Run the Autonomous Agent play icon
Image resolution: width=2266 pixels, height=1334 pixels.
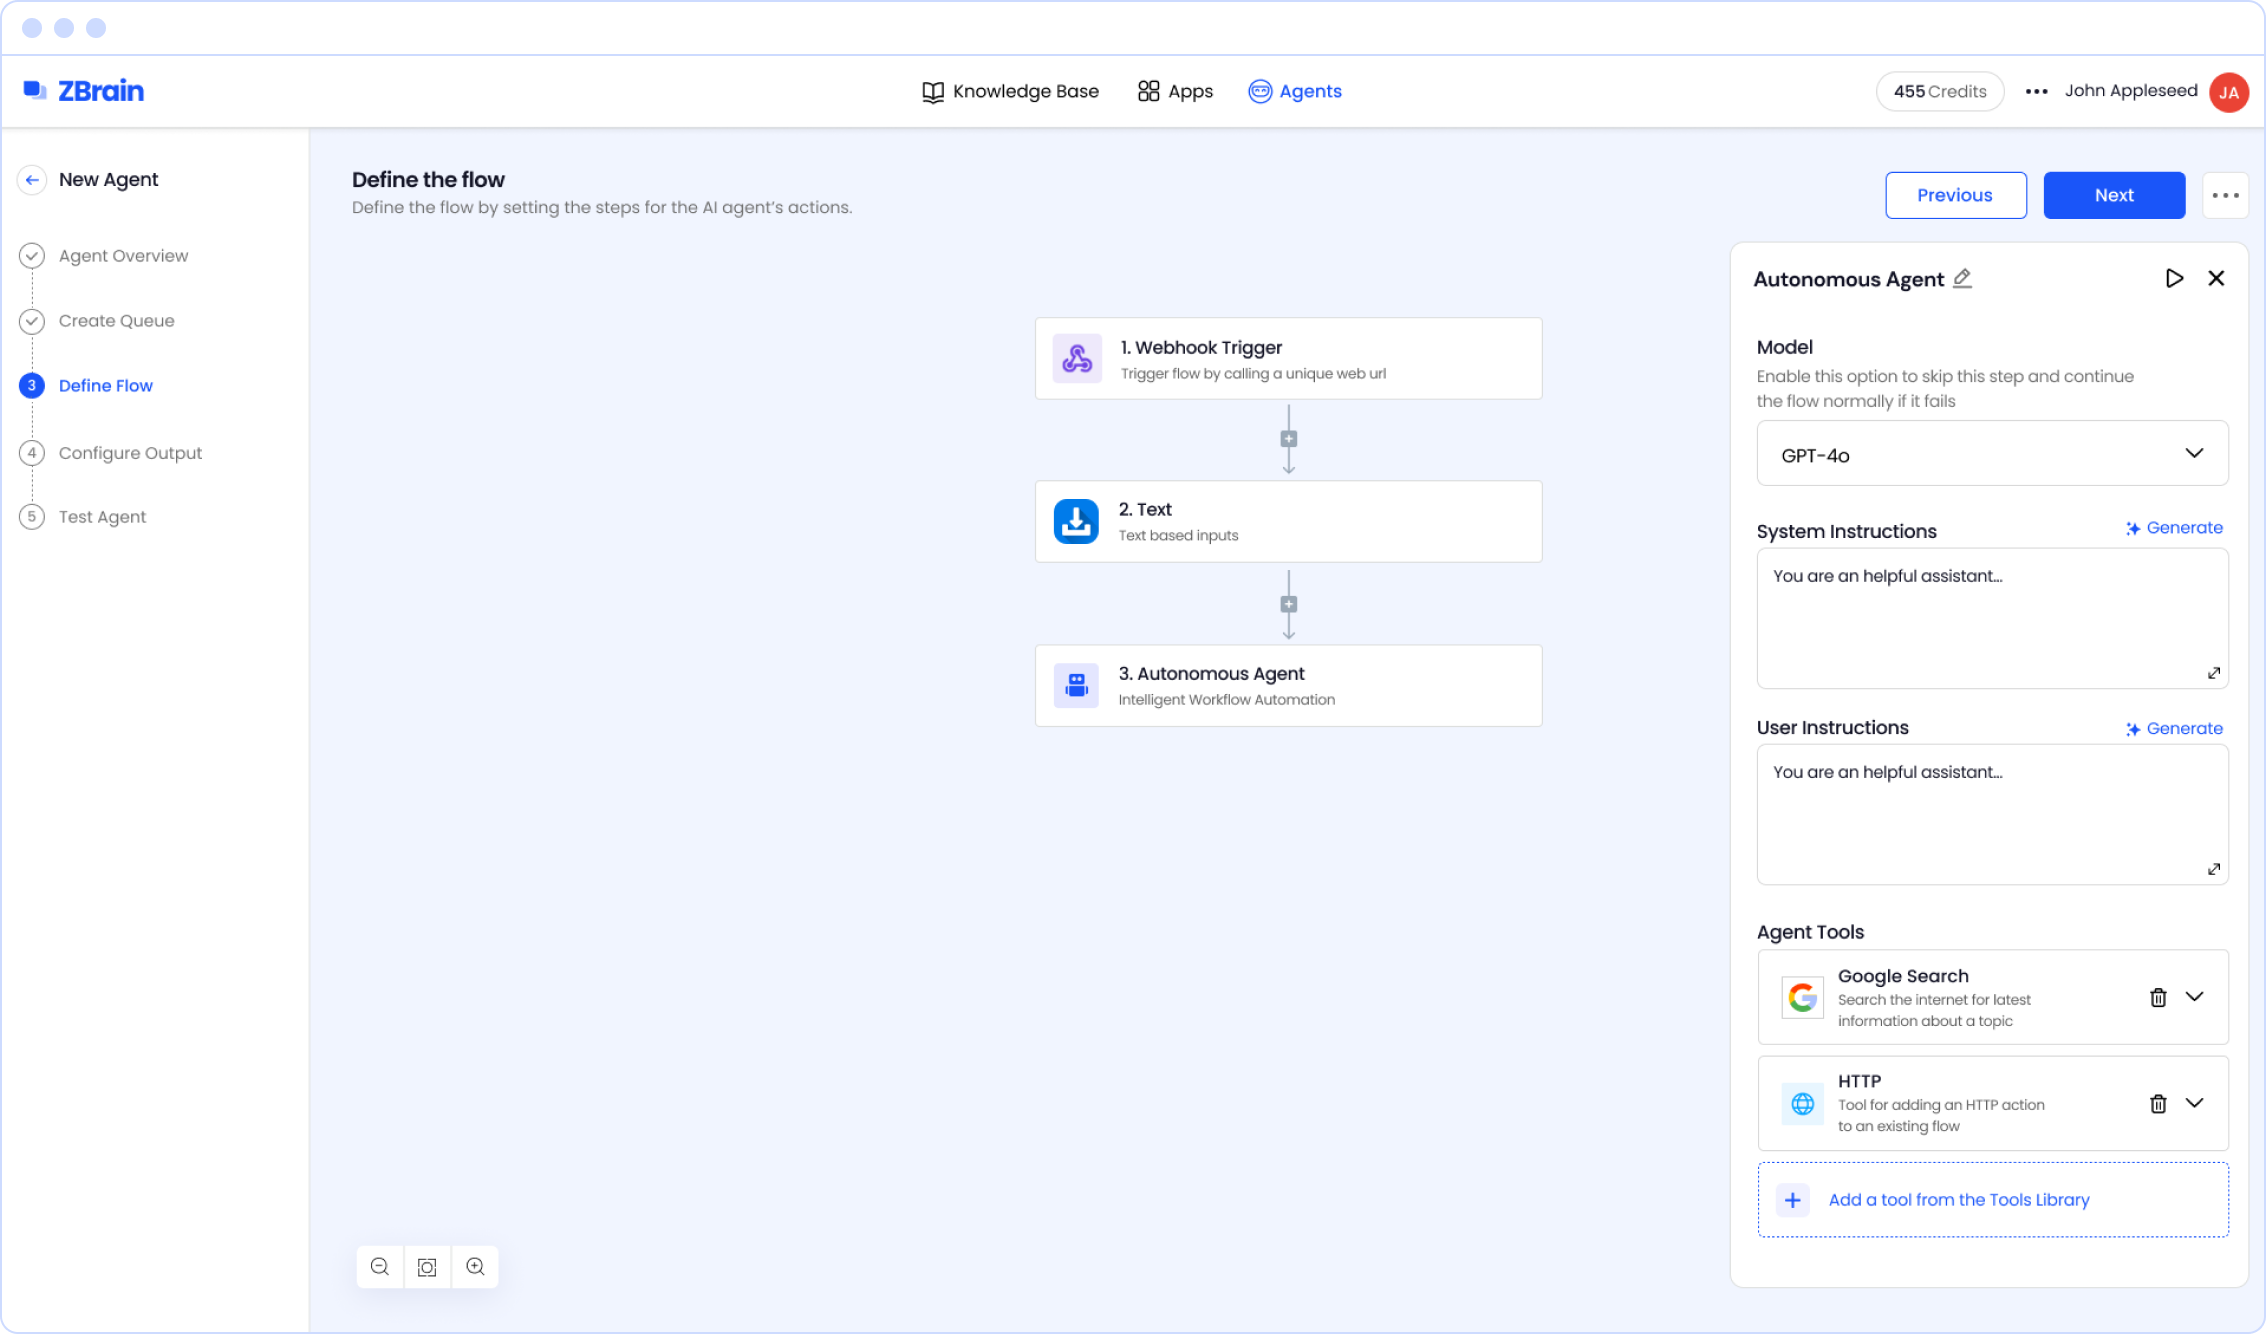click(2174, 278)
